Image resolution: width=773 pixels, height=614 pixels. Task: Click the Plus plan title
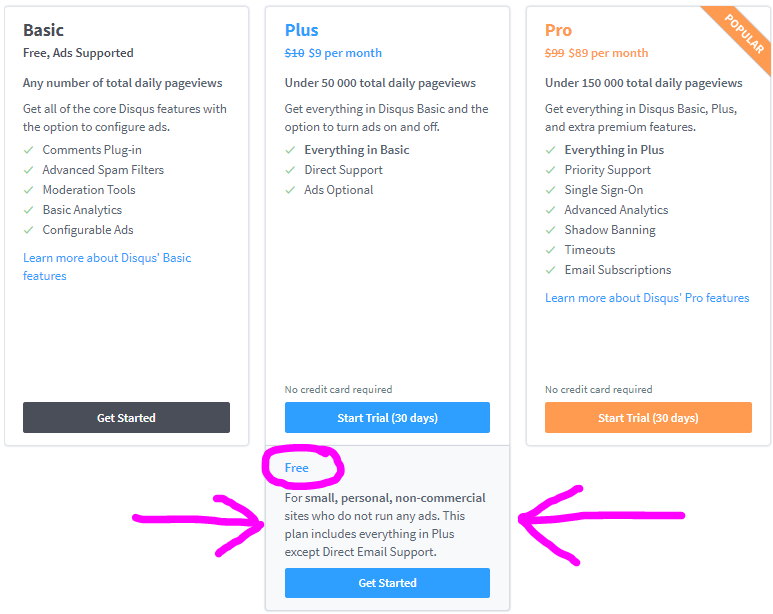click(302, 30)
